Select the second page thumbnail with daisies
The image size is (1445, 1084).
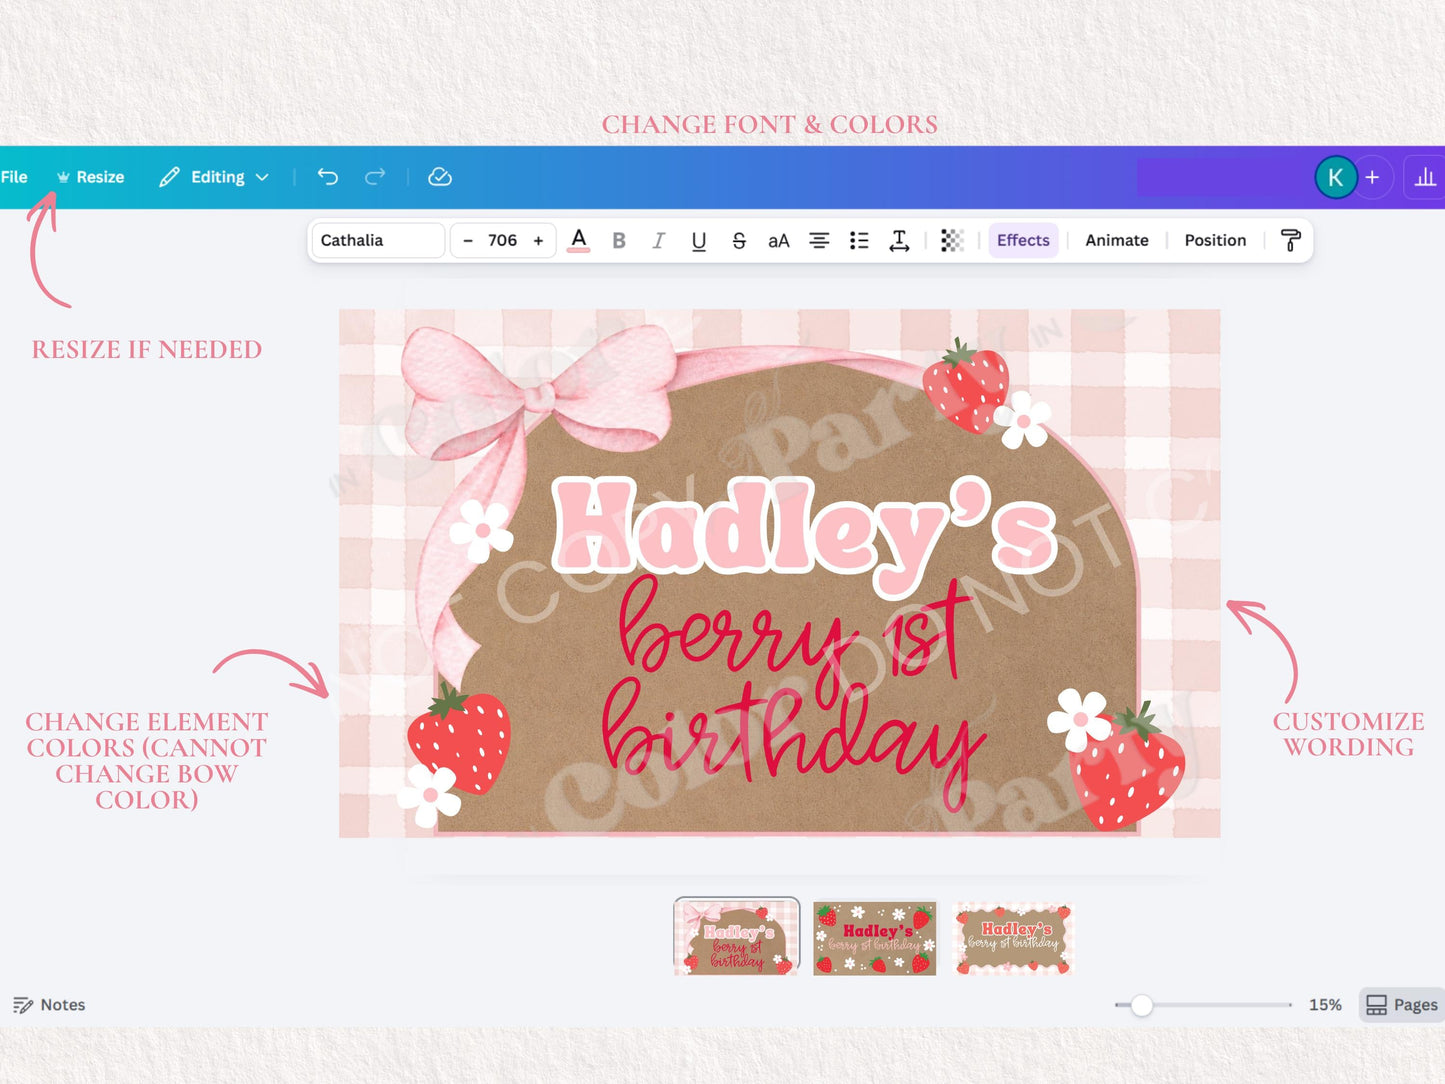coord(875,938)
